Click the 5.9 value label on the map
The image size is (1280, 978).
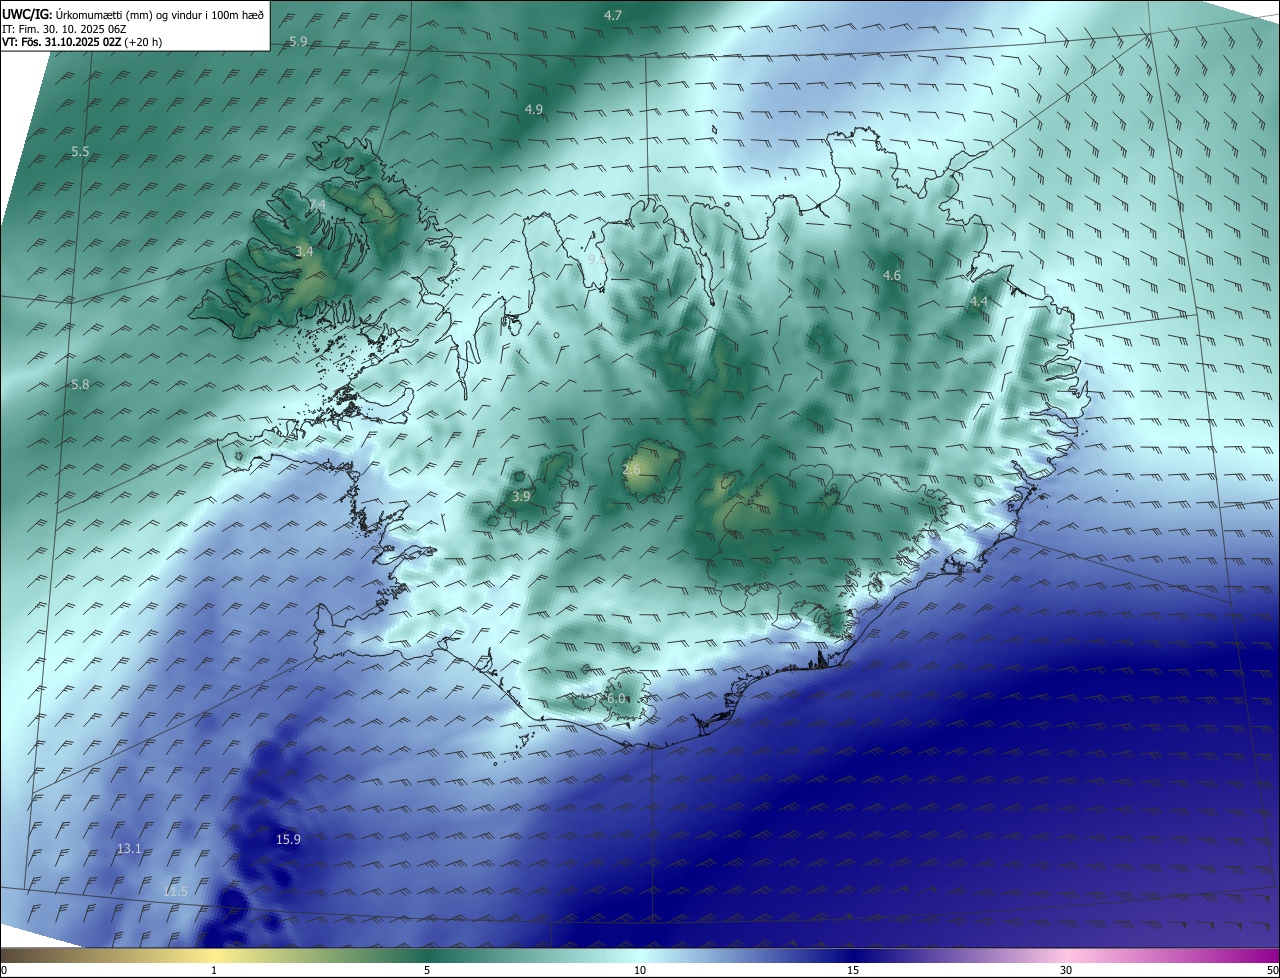tap(298, 41)
